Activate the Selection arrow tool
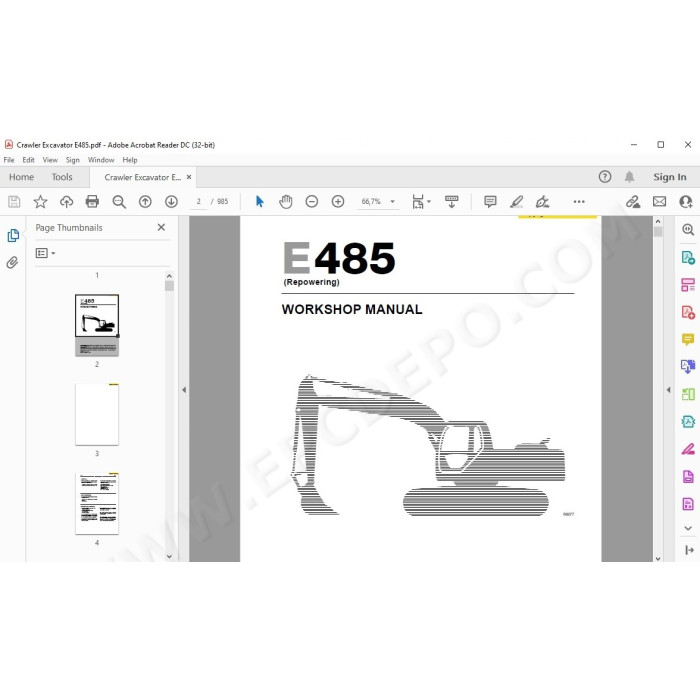 [x=259, y=202]
